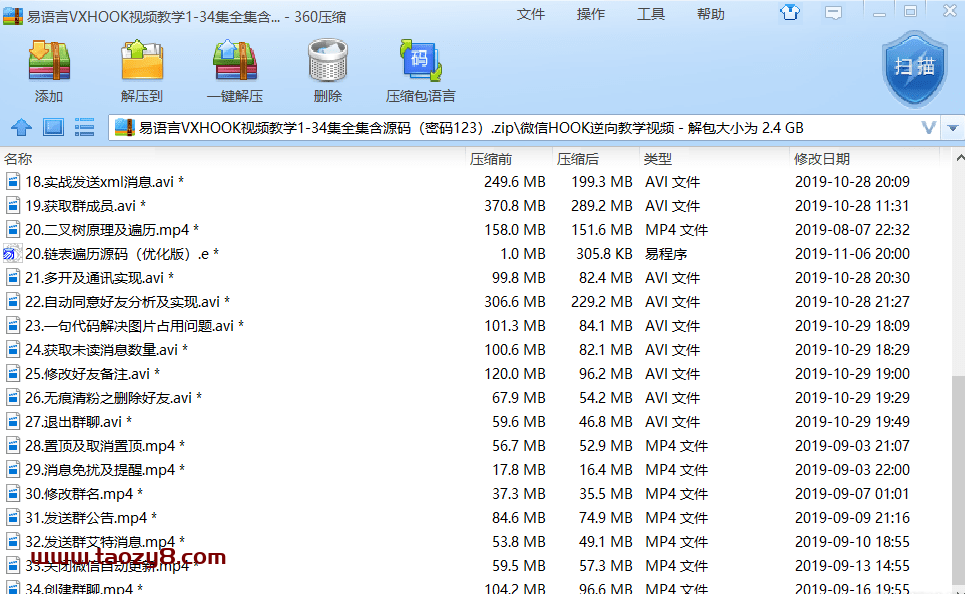This screenshot has width=965, height=594.
Task: Select the file 25.修改好友备注.avi
Action: 87,374
